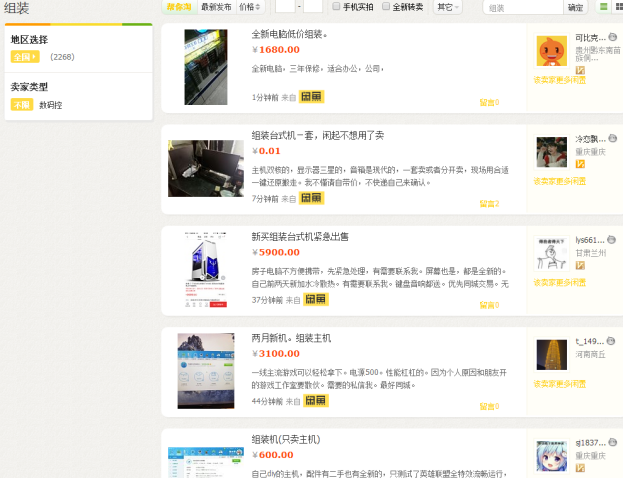
Task: Click the maximum price input box
Action: coord(313,6)
